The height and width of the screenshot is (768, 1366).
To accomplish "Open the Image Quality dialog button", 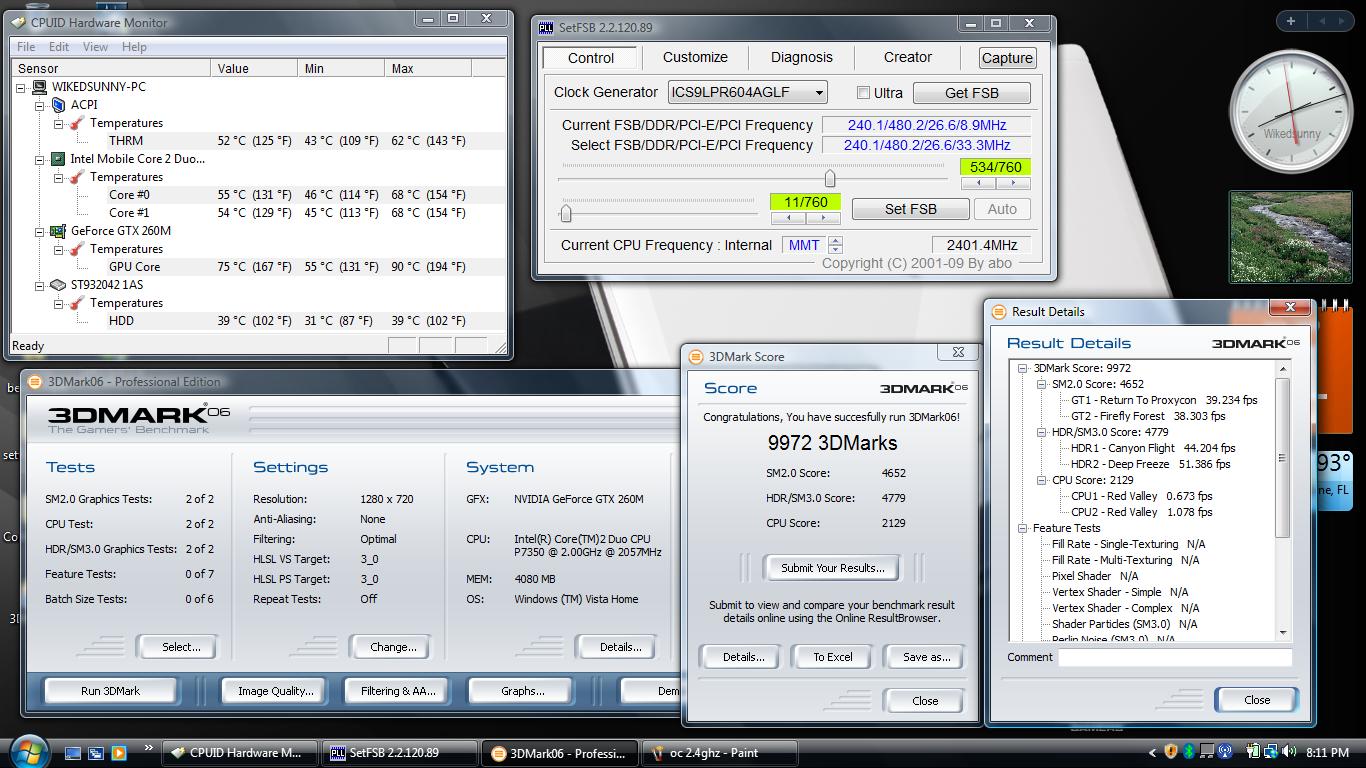I will point(275,691).
